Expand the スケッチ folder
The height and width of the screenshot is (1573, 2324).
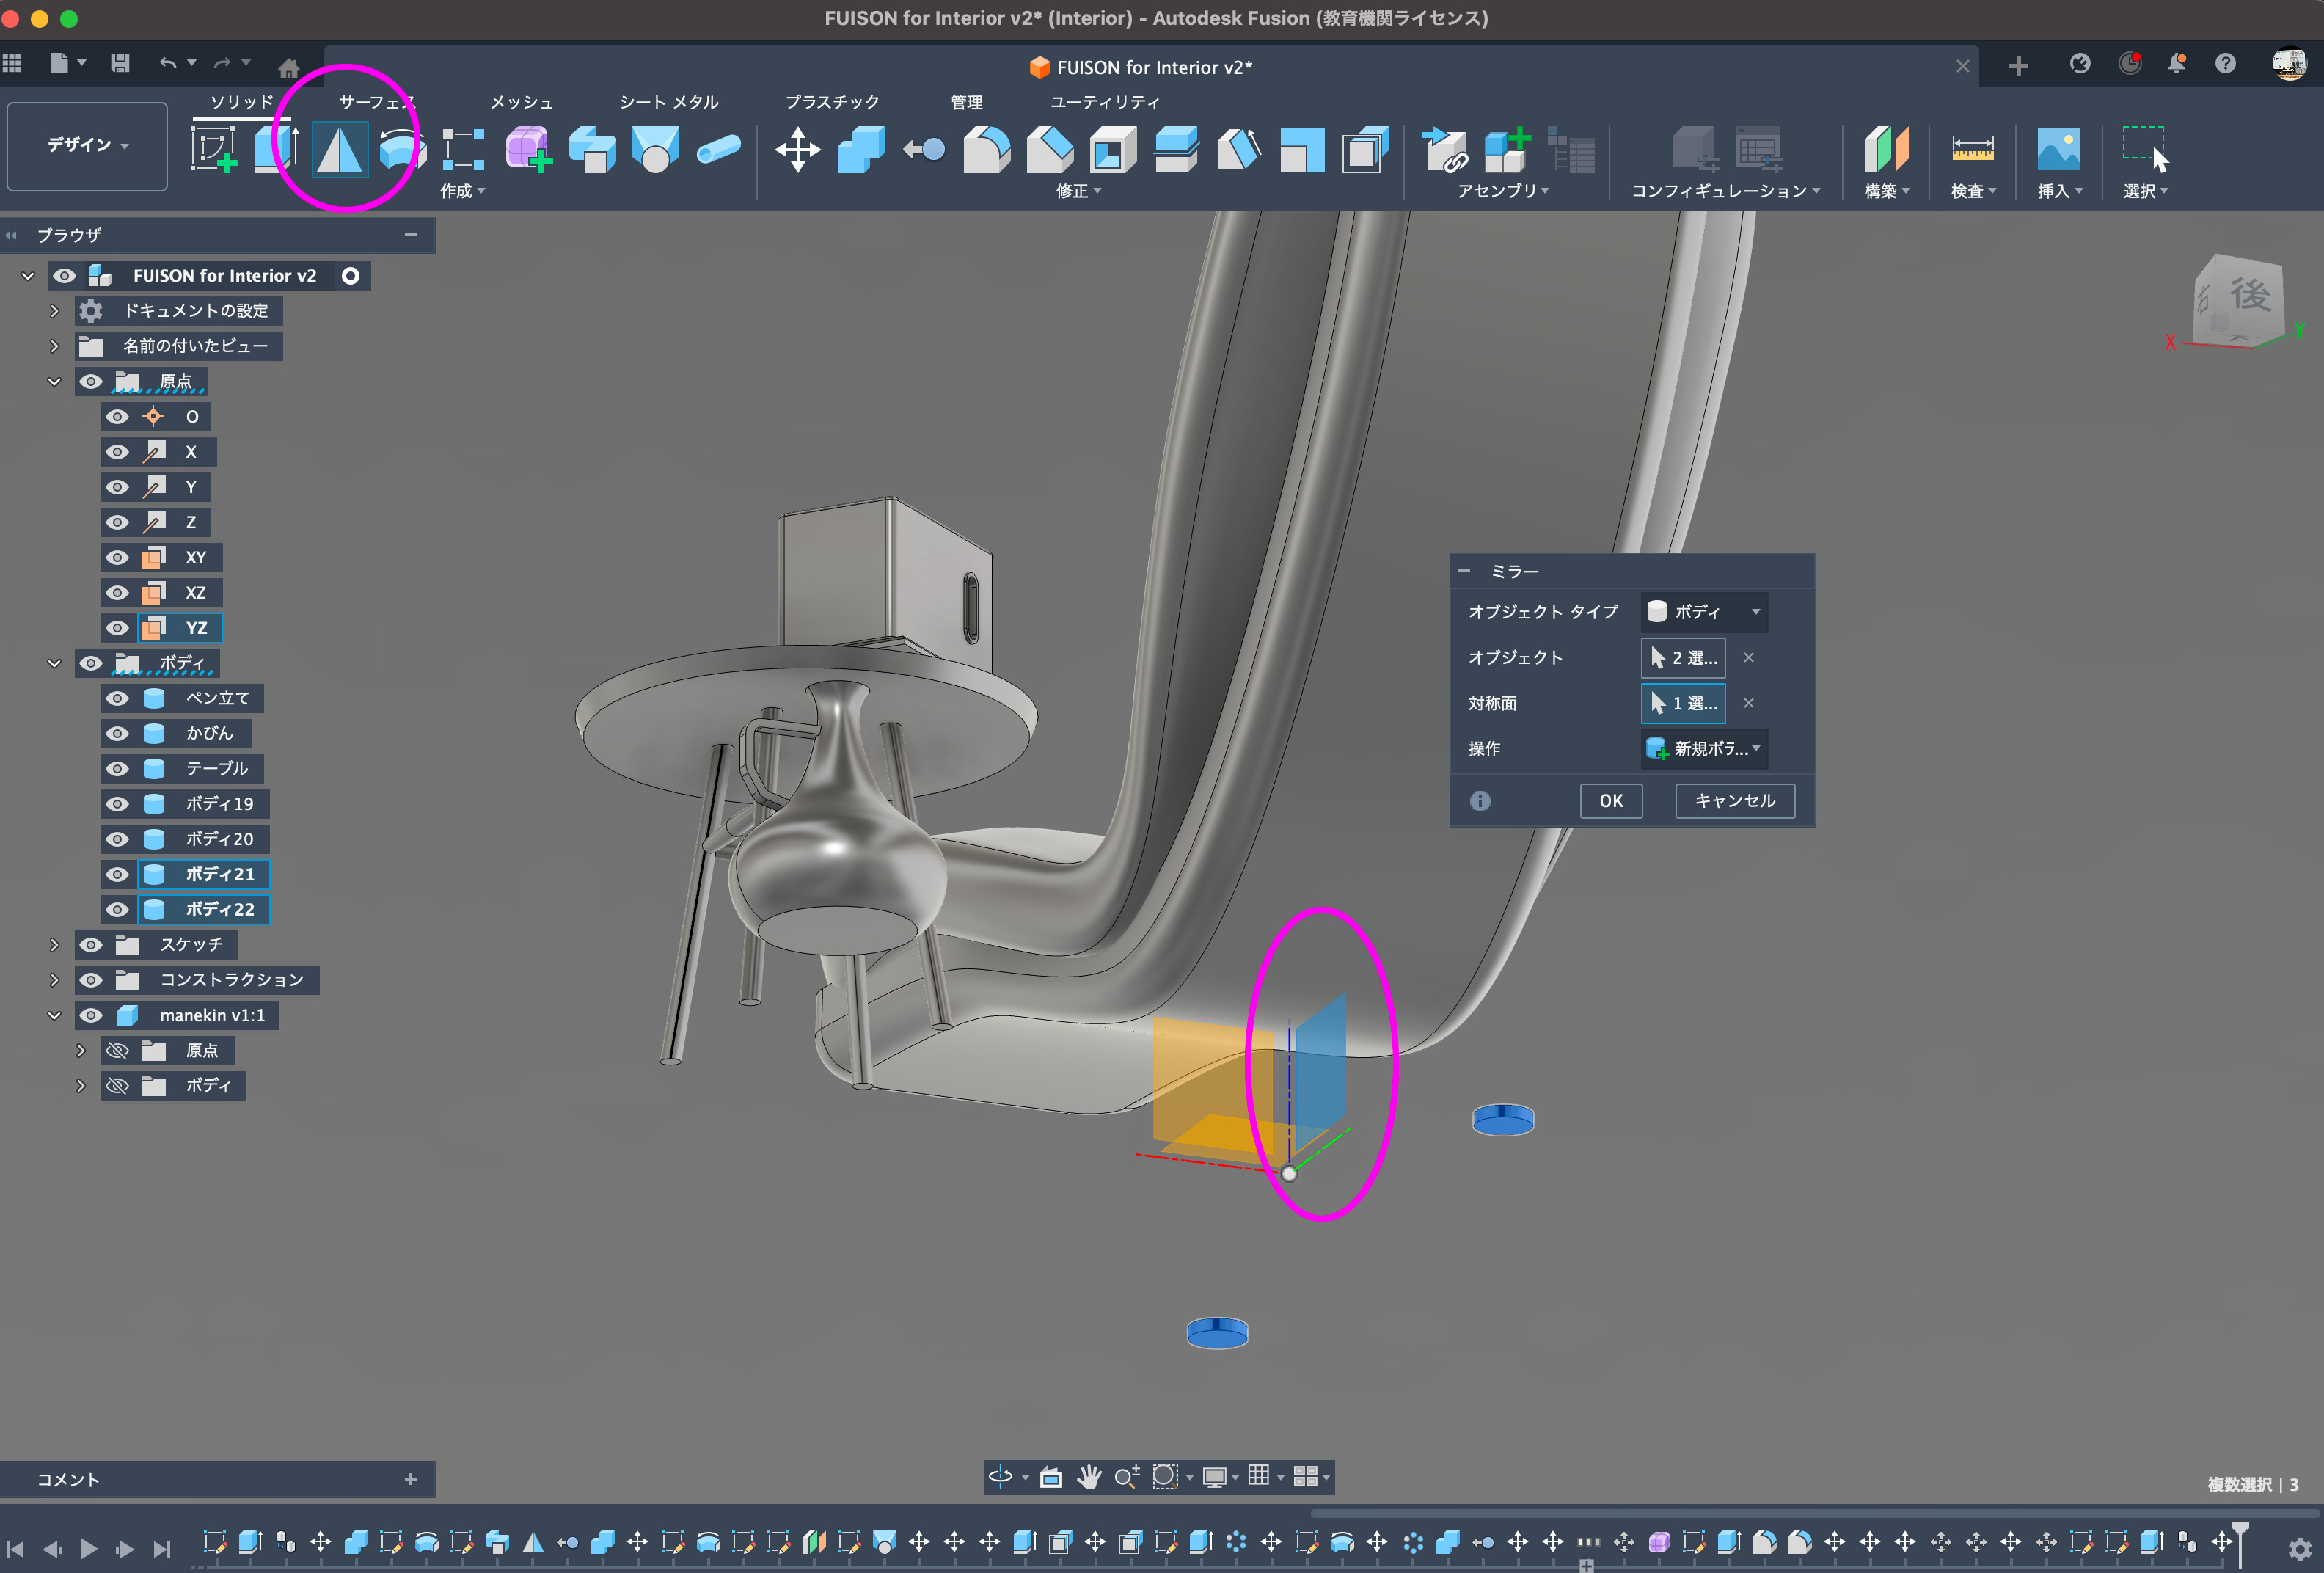point(54,944)
